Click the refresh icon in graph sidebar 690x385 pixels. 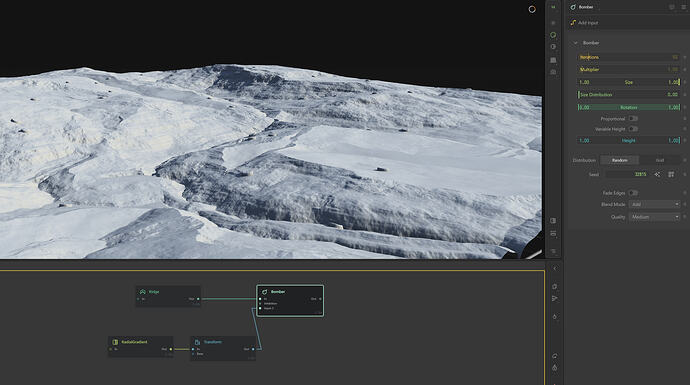(554, 356)
